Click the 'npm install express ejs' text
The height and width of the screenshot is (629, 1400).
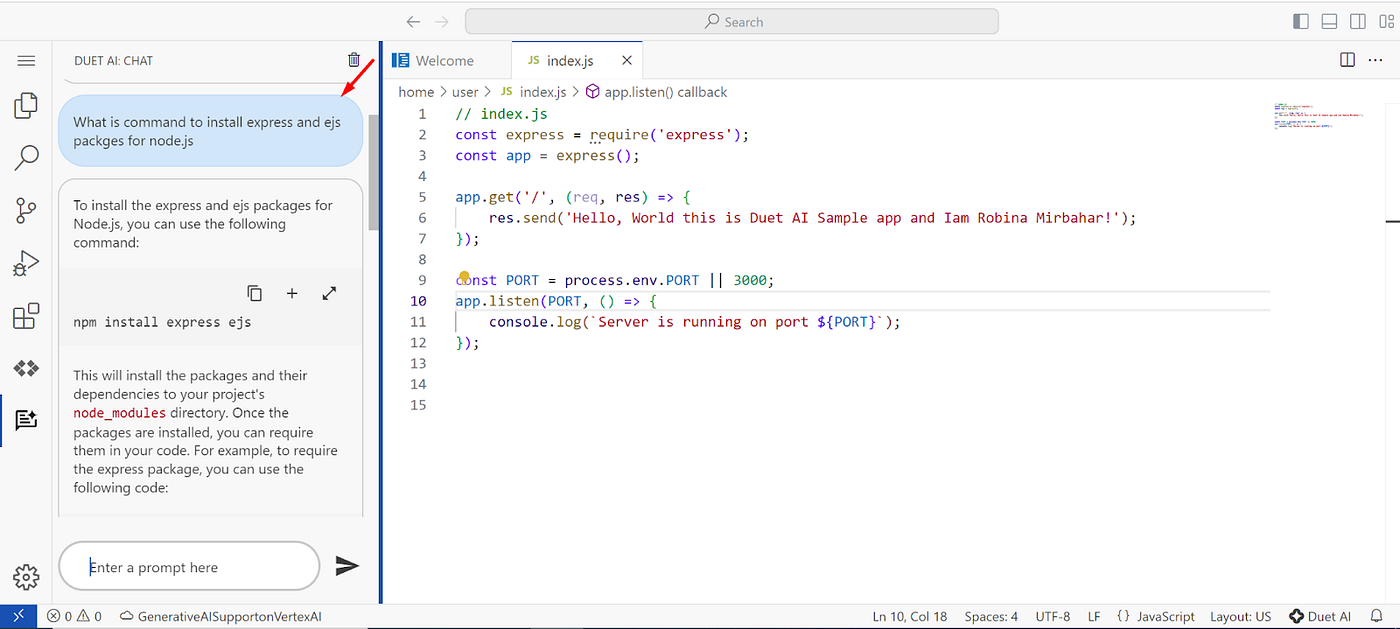coord(162,322)
